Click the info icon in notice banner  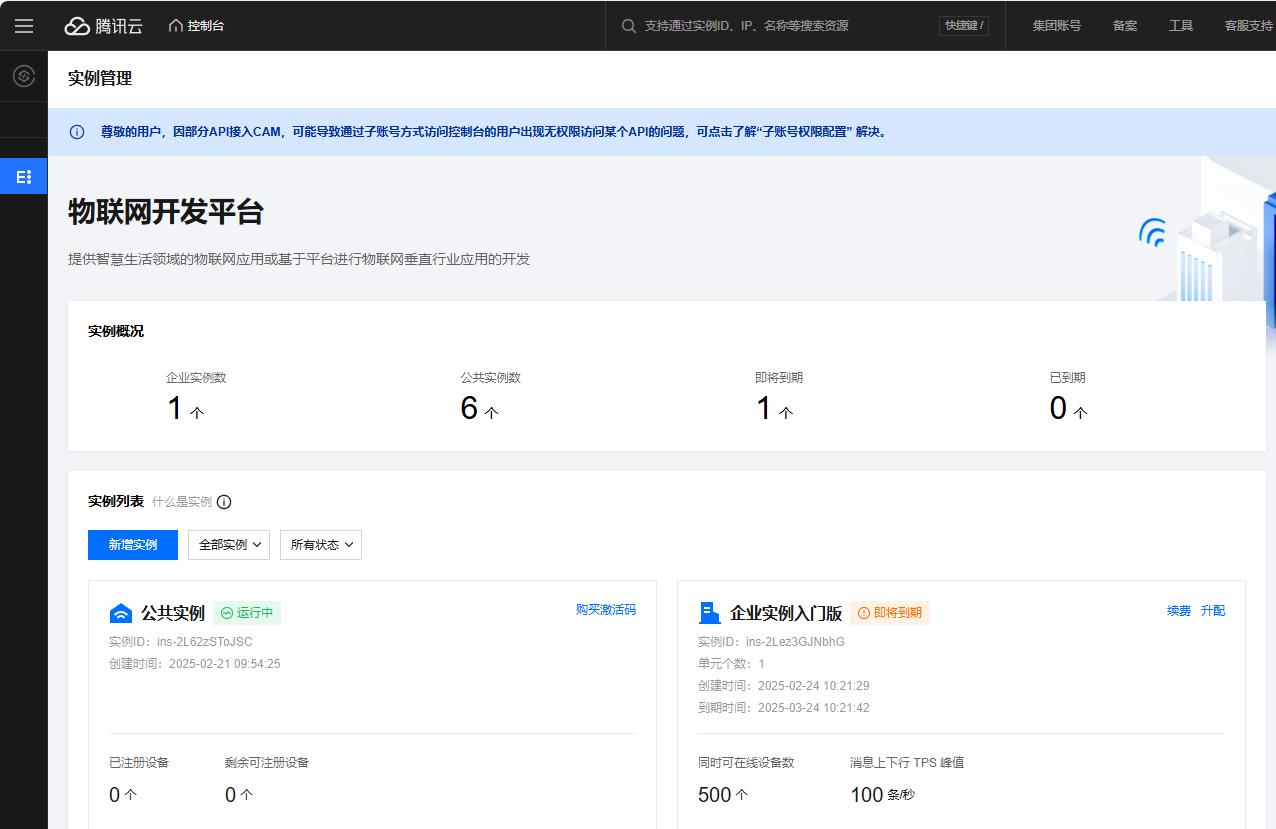point(77,132)
